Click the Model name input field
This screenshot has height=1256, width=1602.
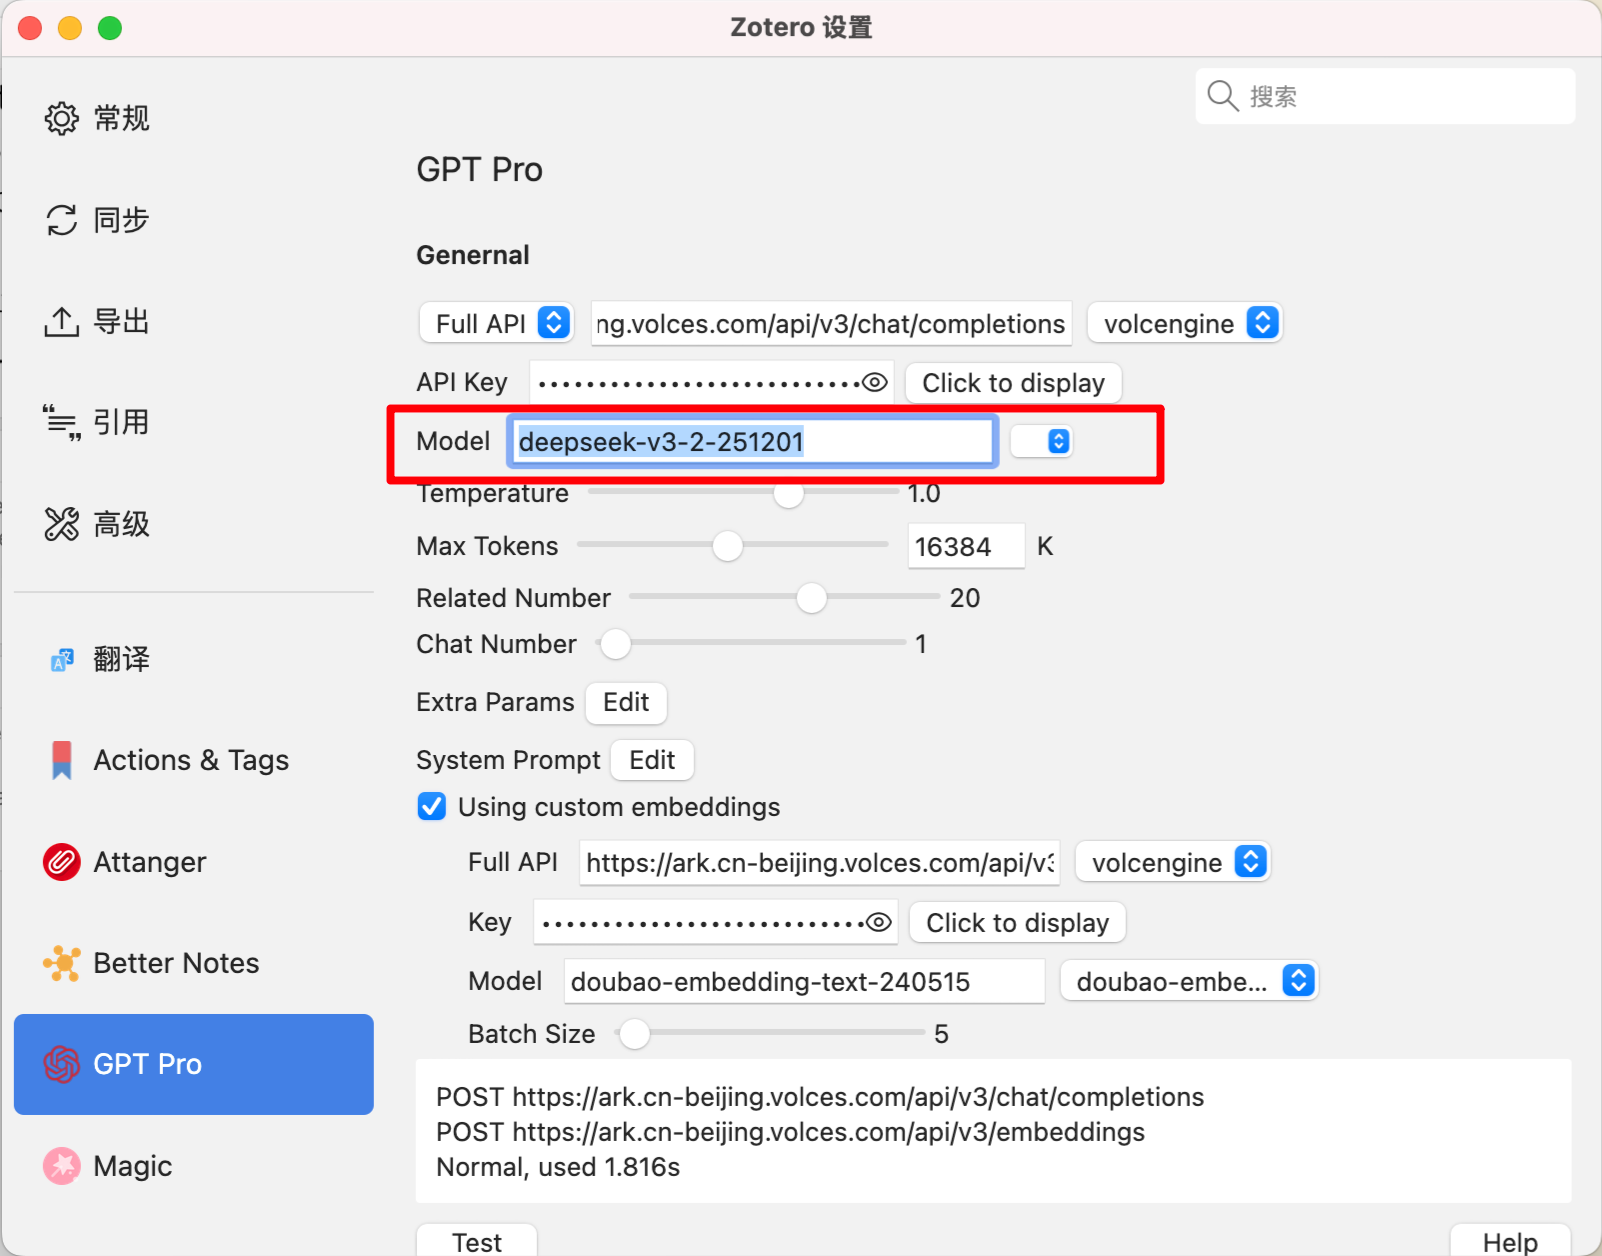tap(752, 441)
